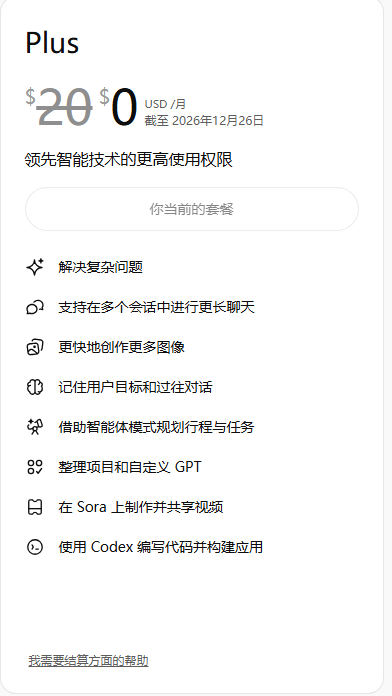Click 记住用户目标和过往对话 text
The width and height of the screenshot is (392, 696).
[135, 387]
